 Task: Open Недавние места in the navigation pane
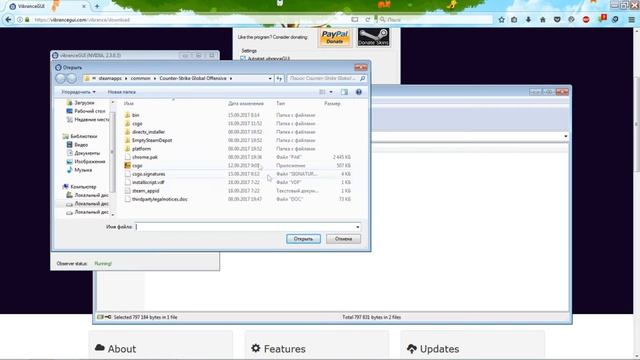tap(91, 120)
